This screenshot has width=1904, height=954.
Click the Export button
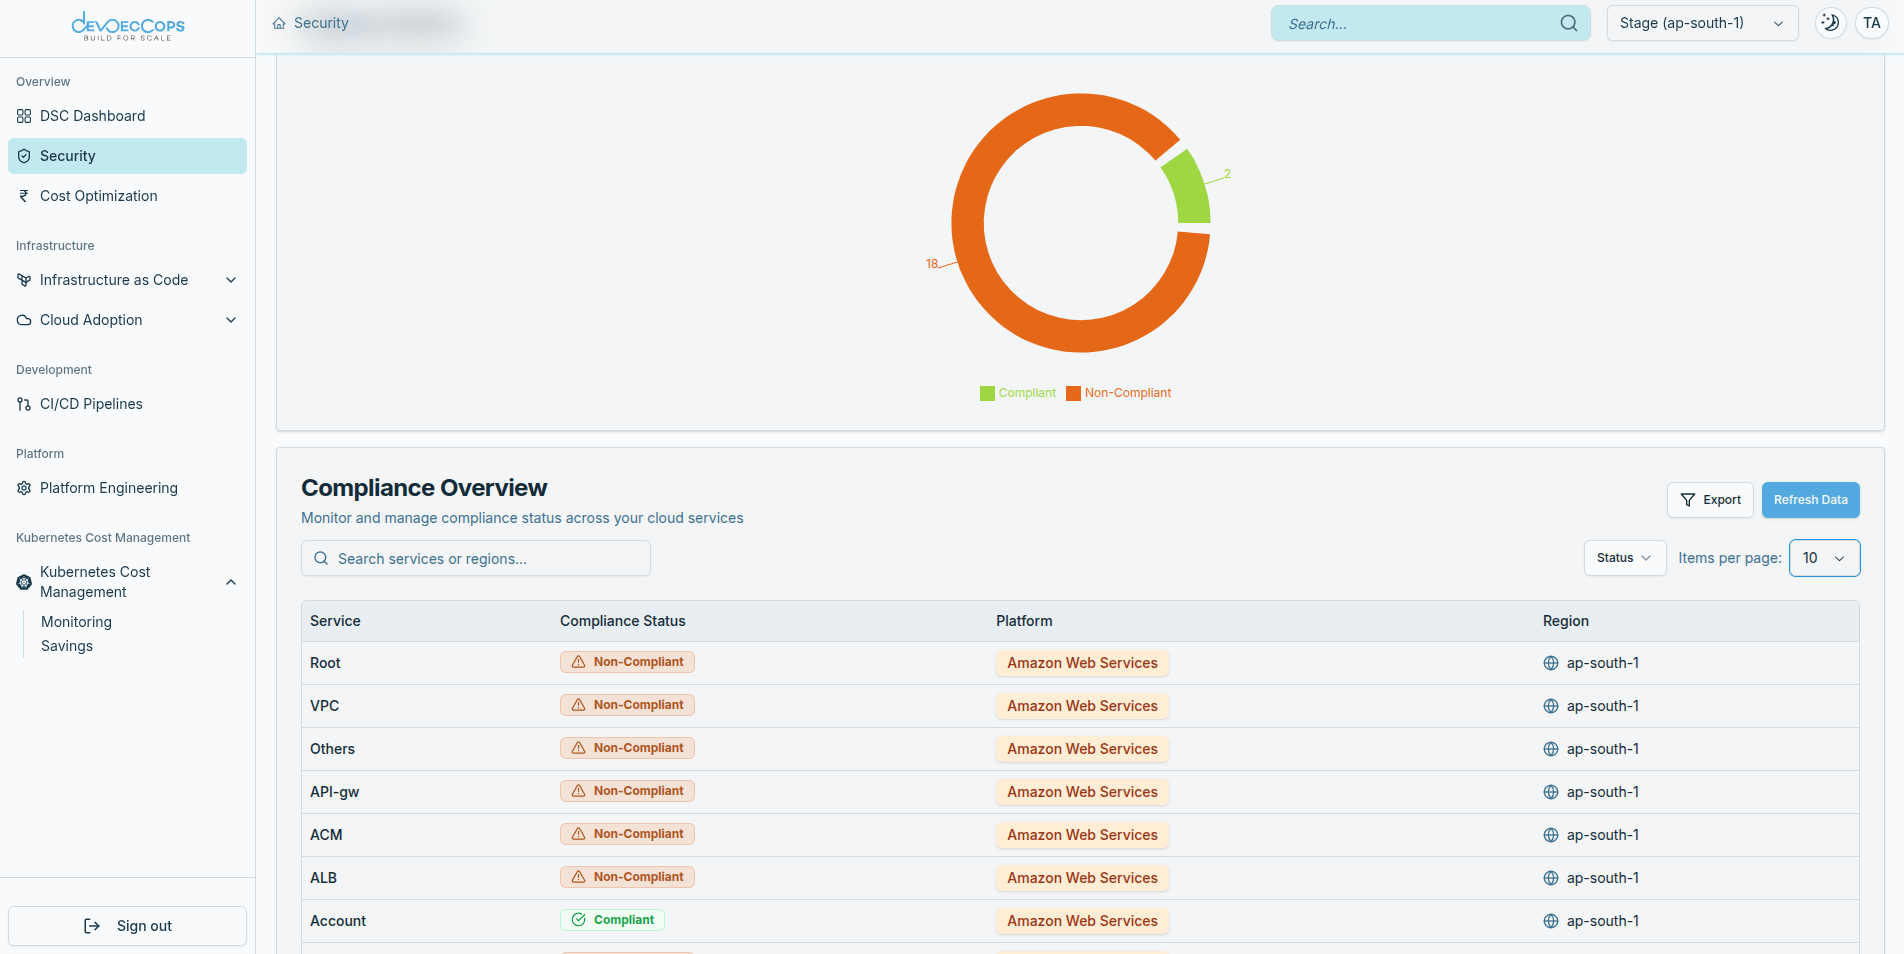click(x=1710, y=500)
